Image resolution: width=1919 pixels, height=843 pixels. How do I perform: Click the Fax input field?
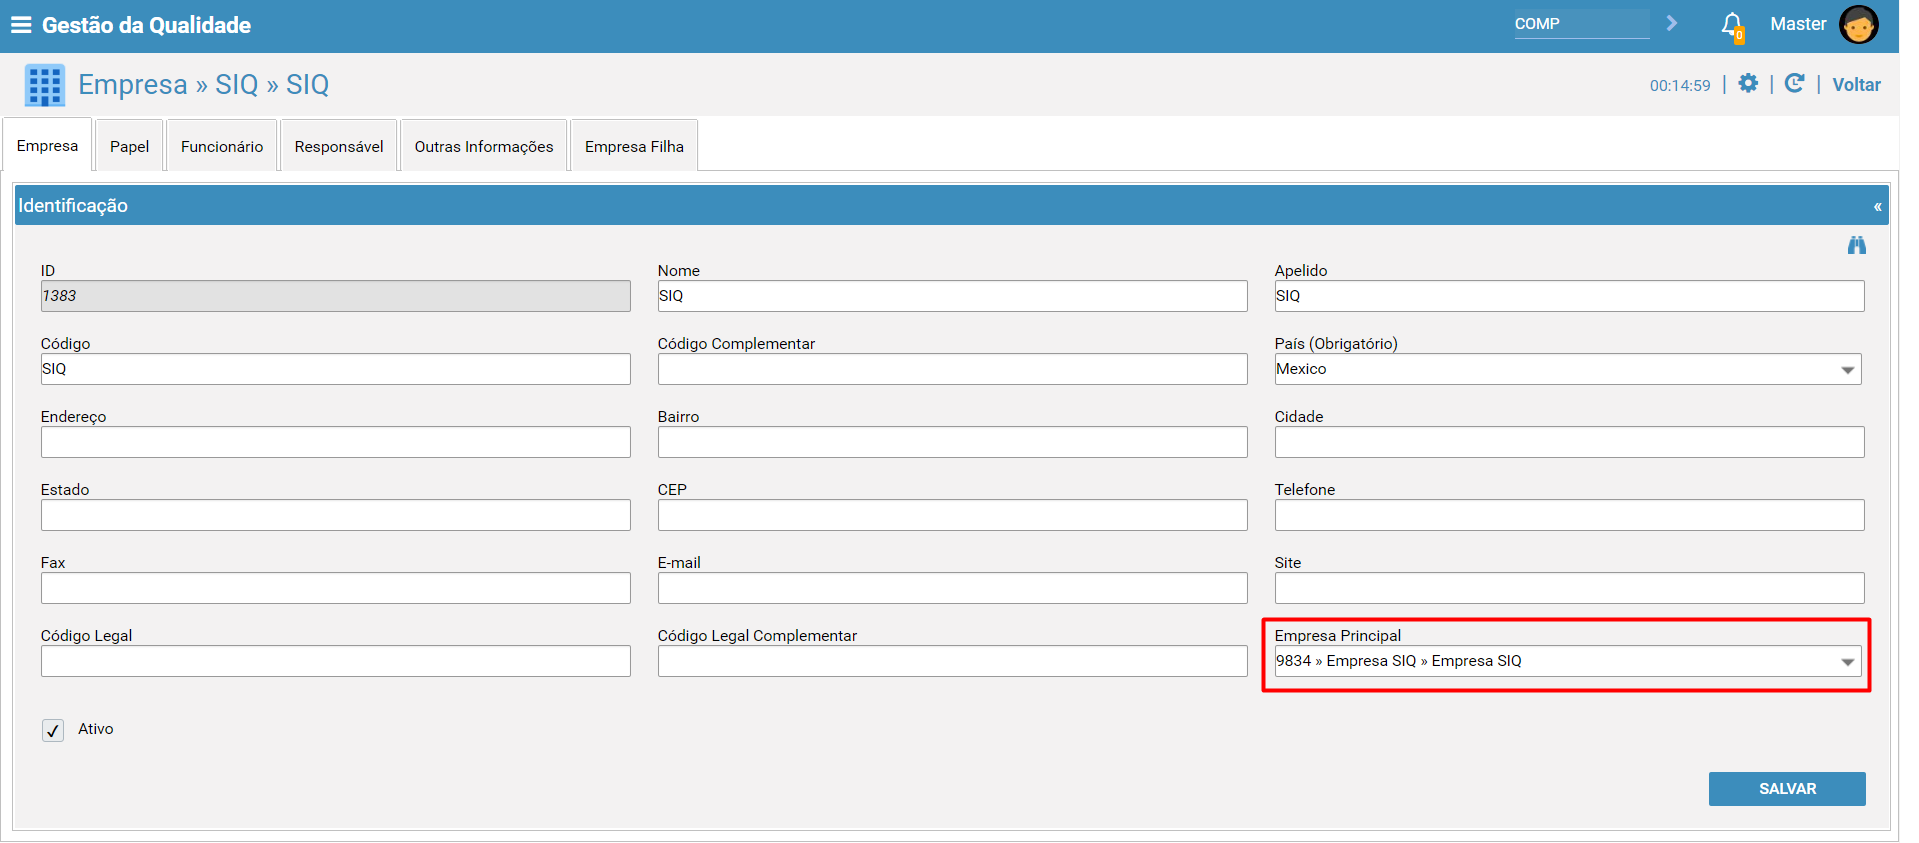click(x=335, y=588)
